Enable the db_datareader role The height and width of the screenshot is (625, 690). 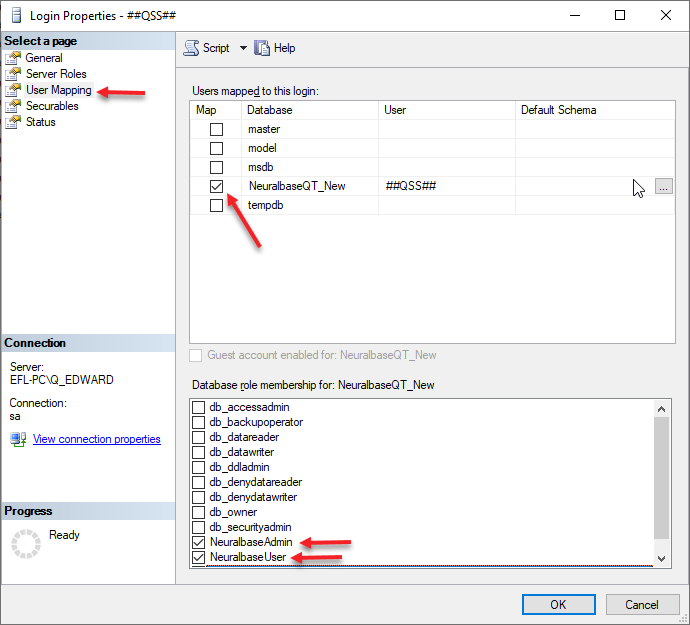[x=198, y=437]
